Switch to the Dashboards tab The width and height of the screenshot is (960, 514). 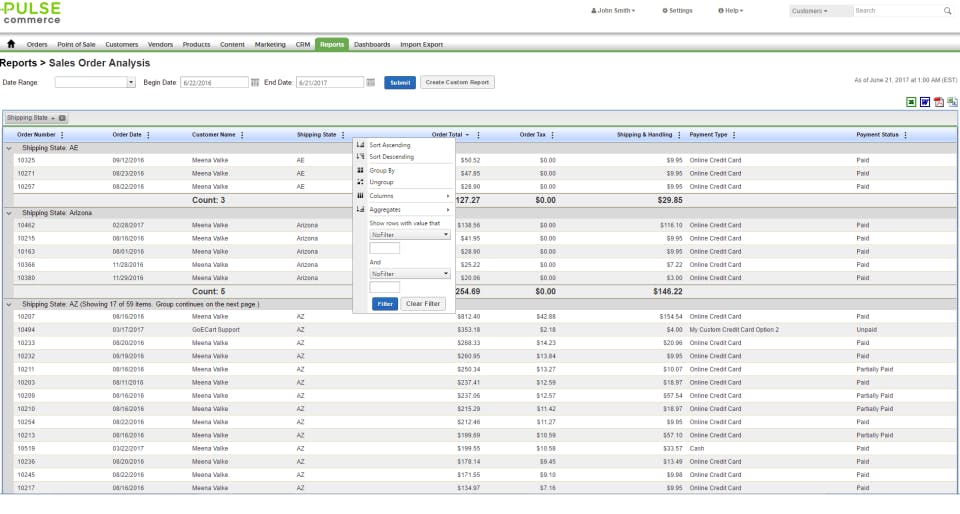pos(372,45)
